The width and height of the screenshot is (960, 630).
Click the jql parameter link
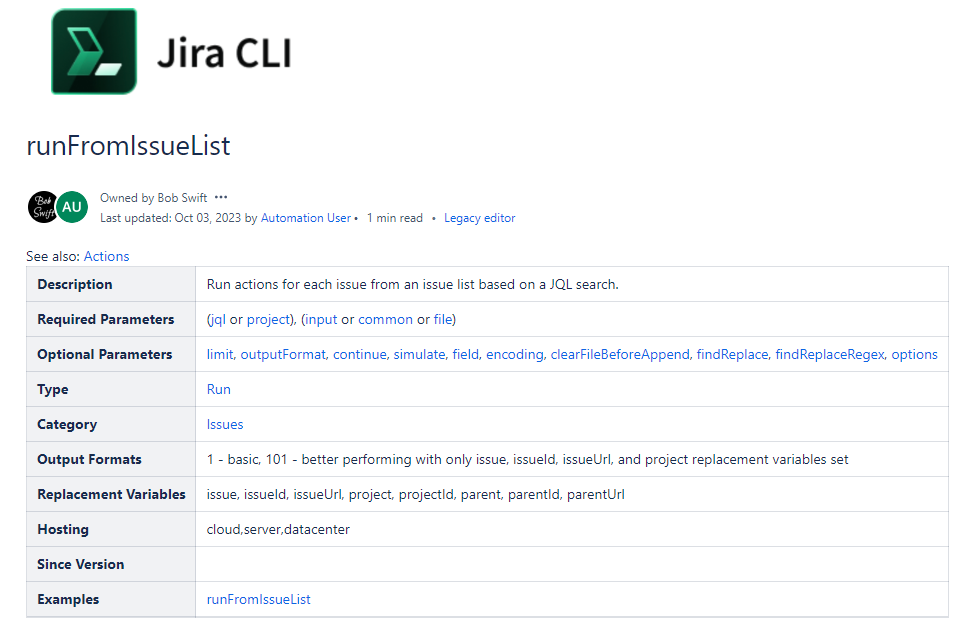217,320
